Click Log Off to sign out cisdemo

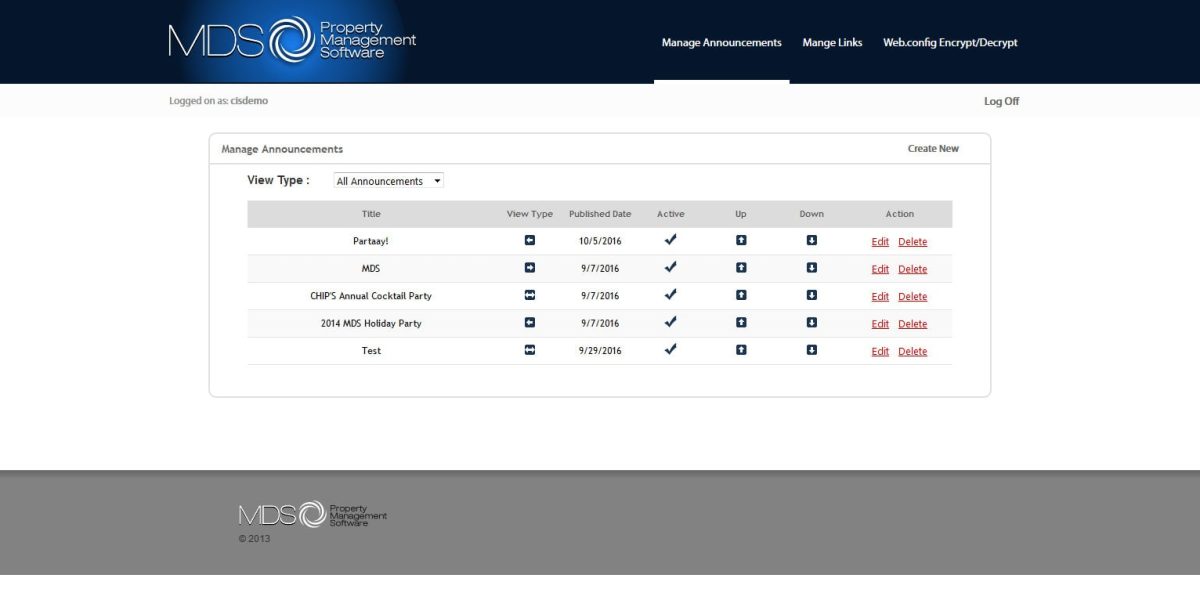tap(1001, 101)
